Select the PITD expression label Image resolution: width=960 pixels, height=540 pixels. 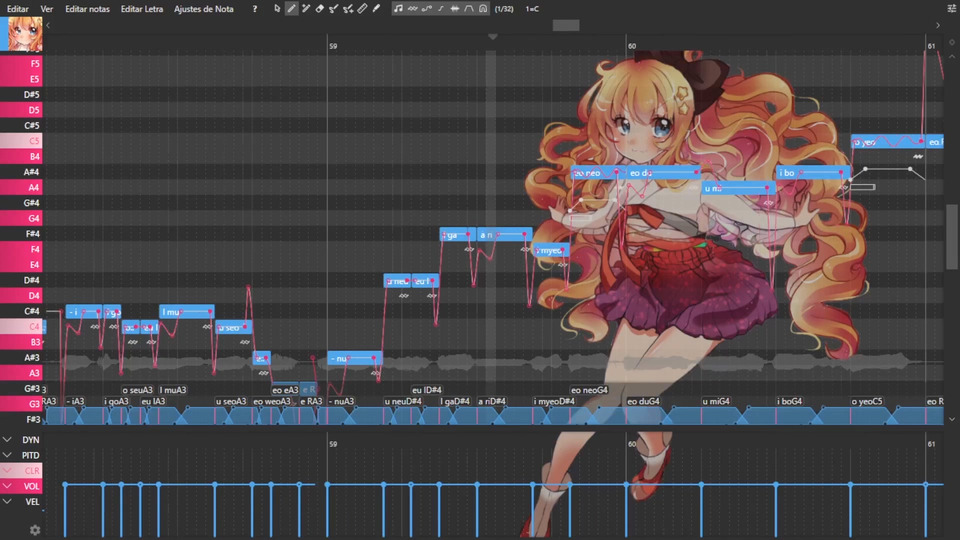31,455
